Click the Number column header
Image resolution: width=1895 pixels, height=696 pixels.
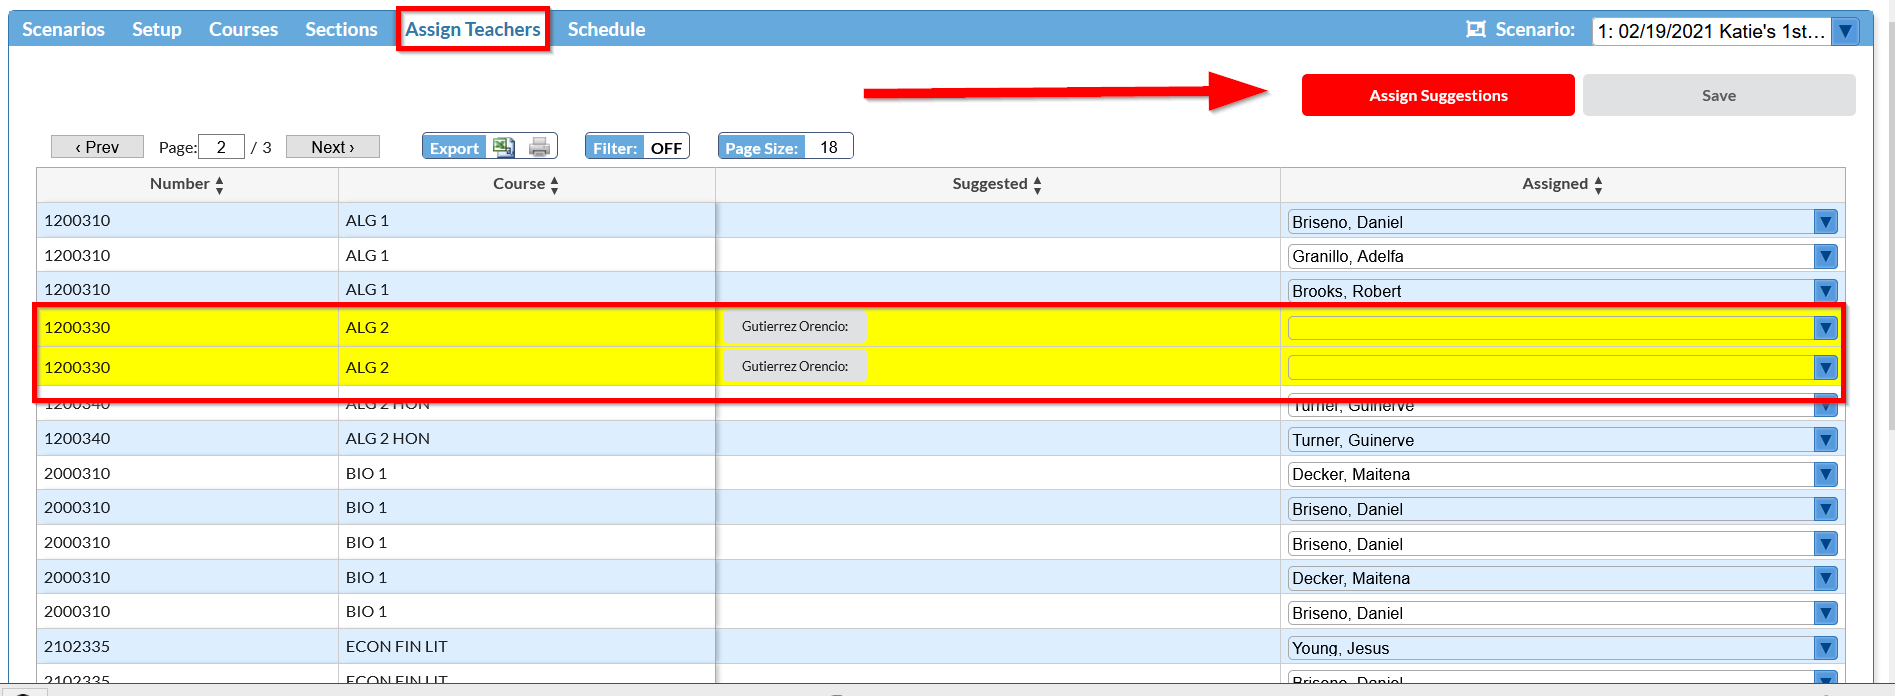[x=187, y=184]
